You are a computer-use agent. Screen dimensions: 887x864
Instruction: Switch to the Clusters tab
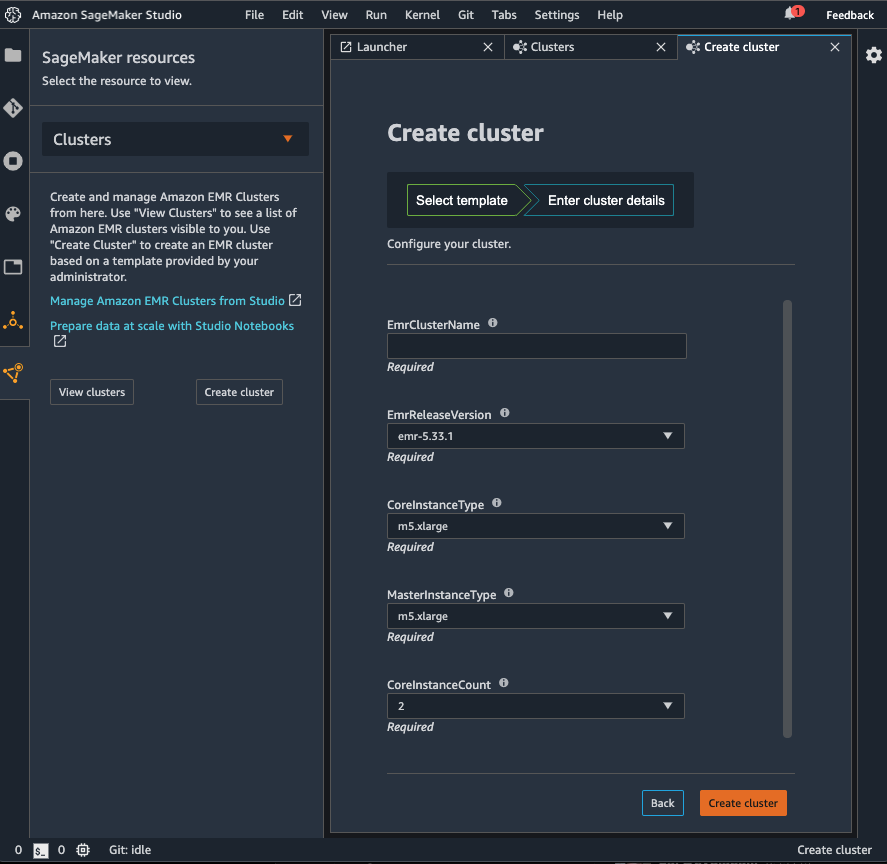pos(591,47)
